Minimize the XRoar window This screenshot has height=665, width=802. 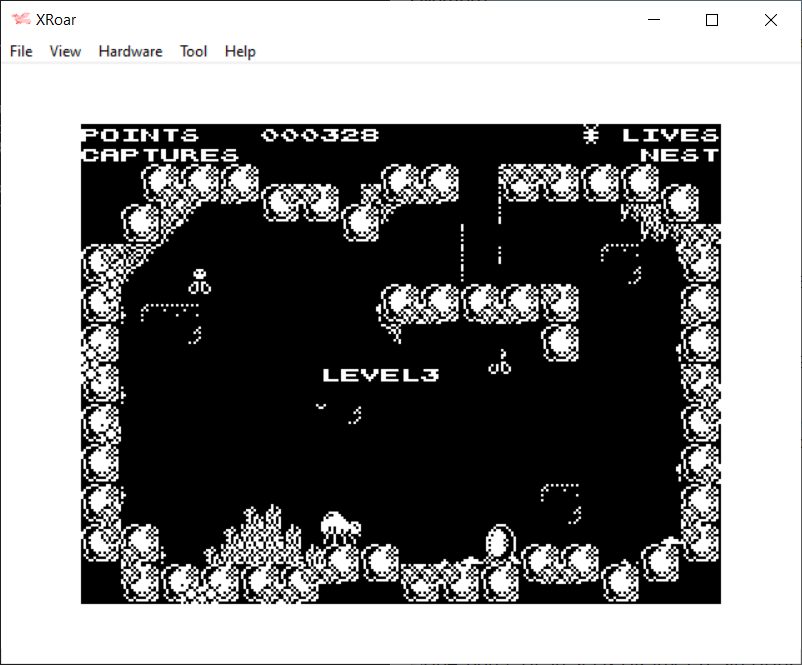click(654, 20)
